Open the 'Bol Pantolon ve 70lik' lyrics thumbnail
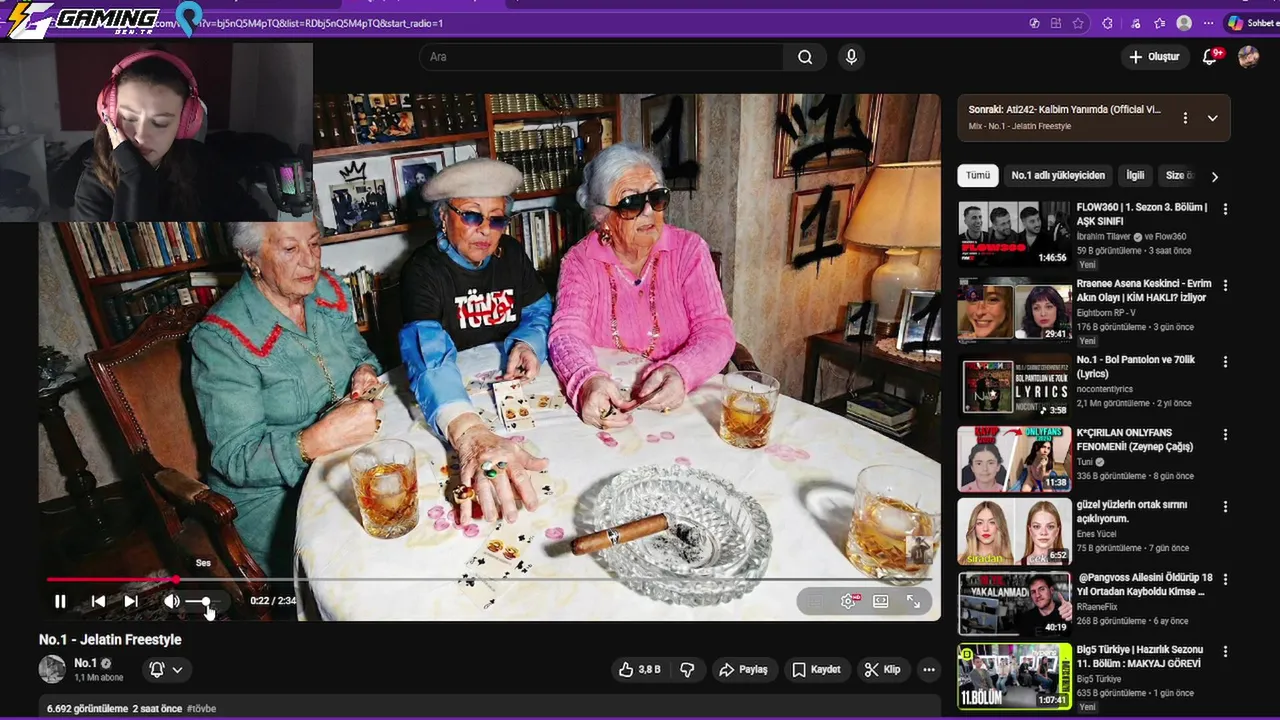This screenshot has width=1280, height=720. pyautogui.click(x=1014, y=385)
